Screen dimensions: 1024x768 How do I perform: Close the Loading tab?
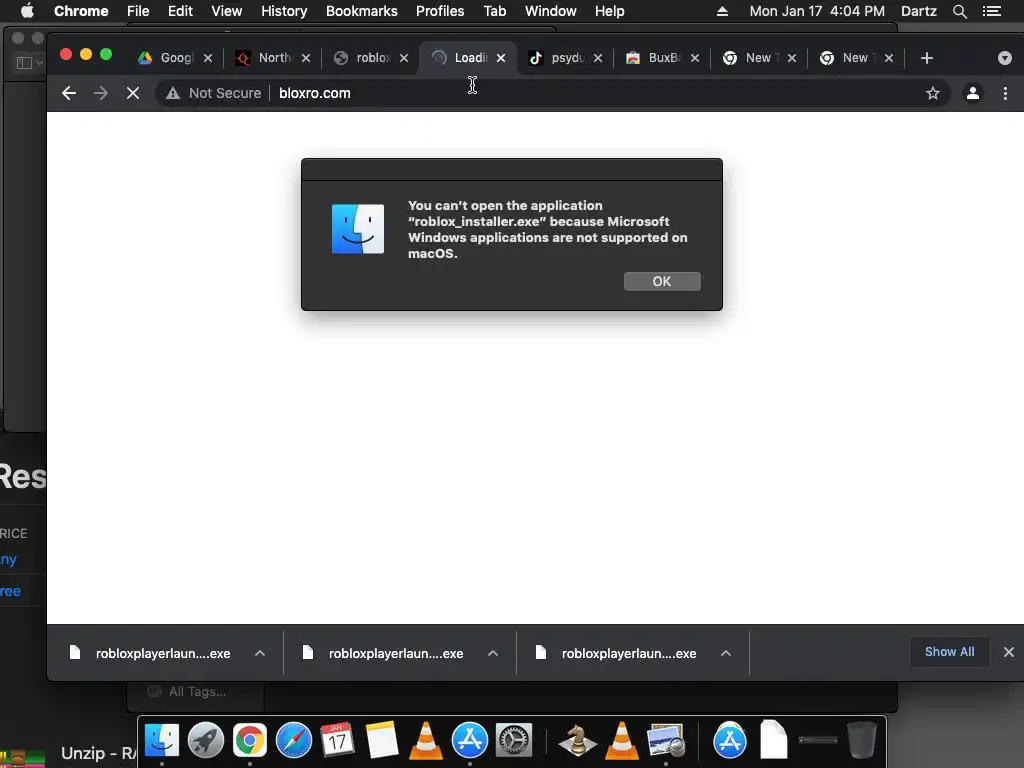point(501,58)
